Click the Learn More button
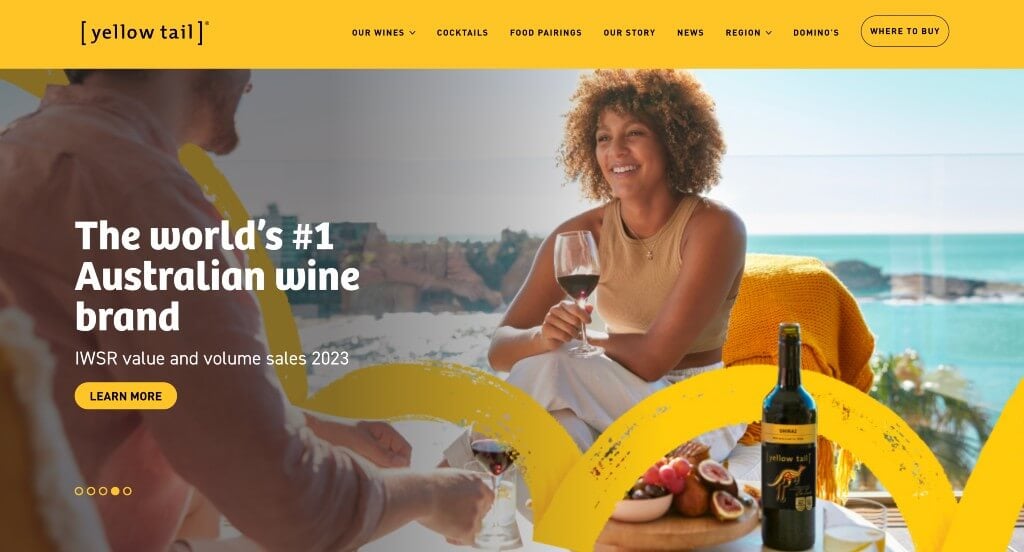The width and height of the screenshot is (1024, 552). pyautogui.click(x=125, y=396)
